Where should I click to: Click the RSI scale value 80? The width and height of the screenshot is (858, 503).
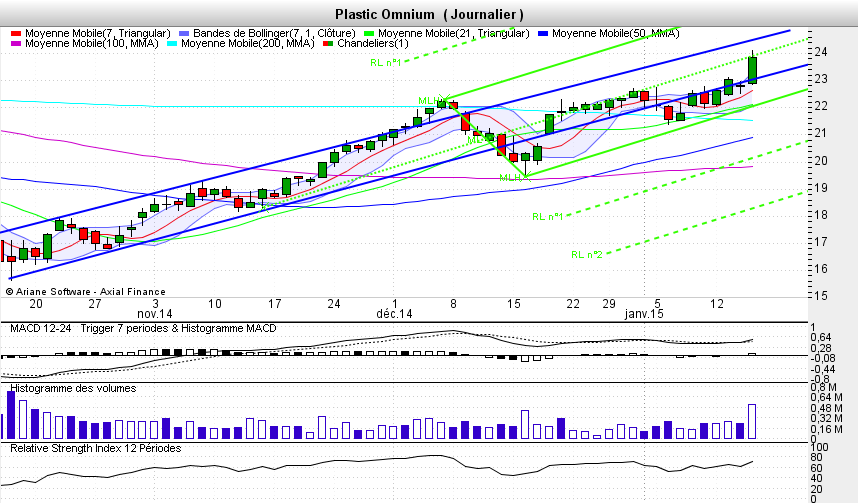coord(816,458)
